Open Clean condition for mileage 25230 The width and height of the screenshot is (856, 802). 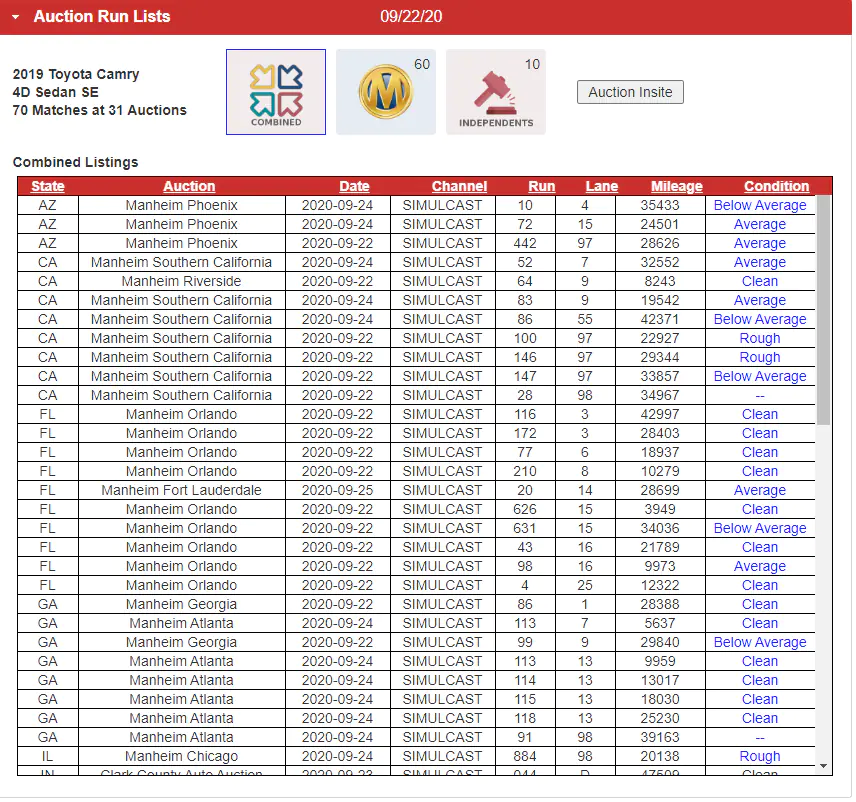(762, 720)
